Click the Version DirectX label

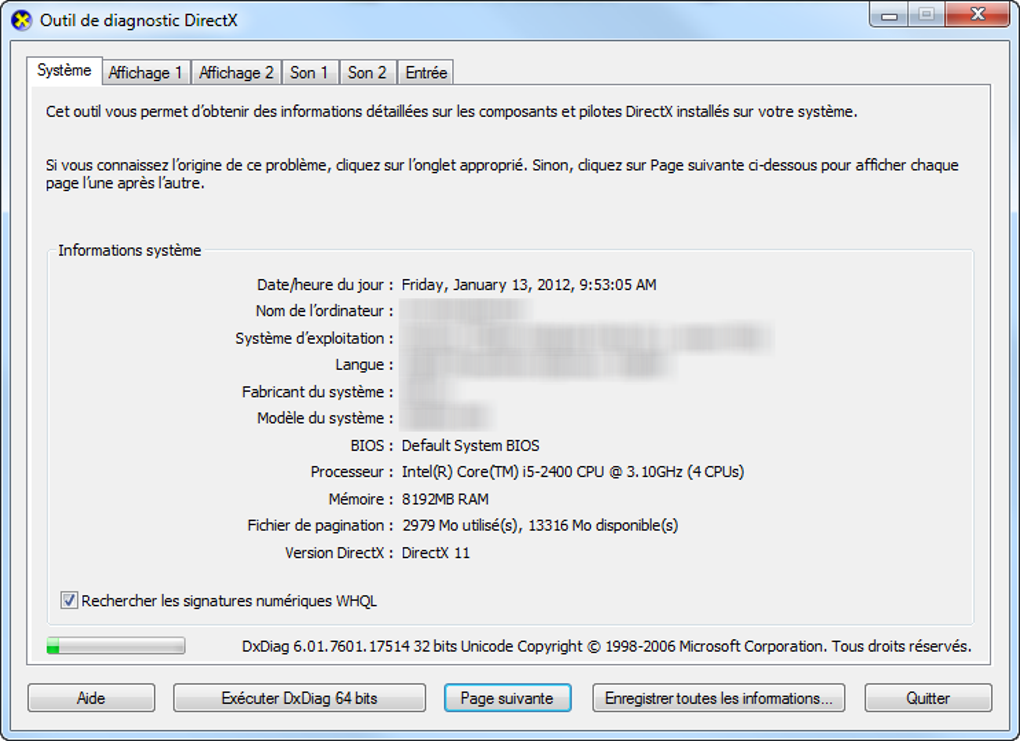point(339,553)
